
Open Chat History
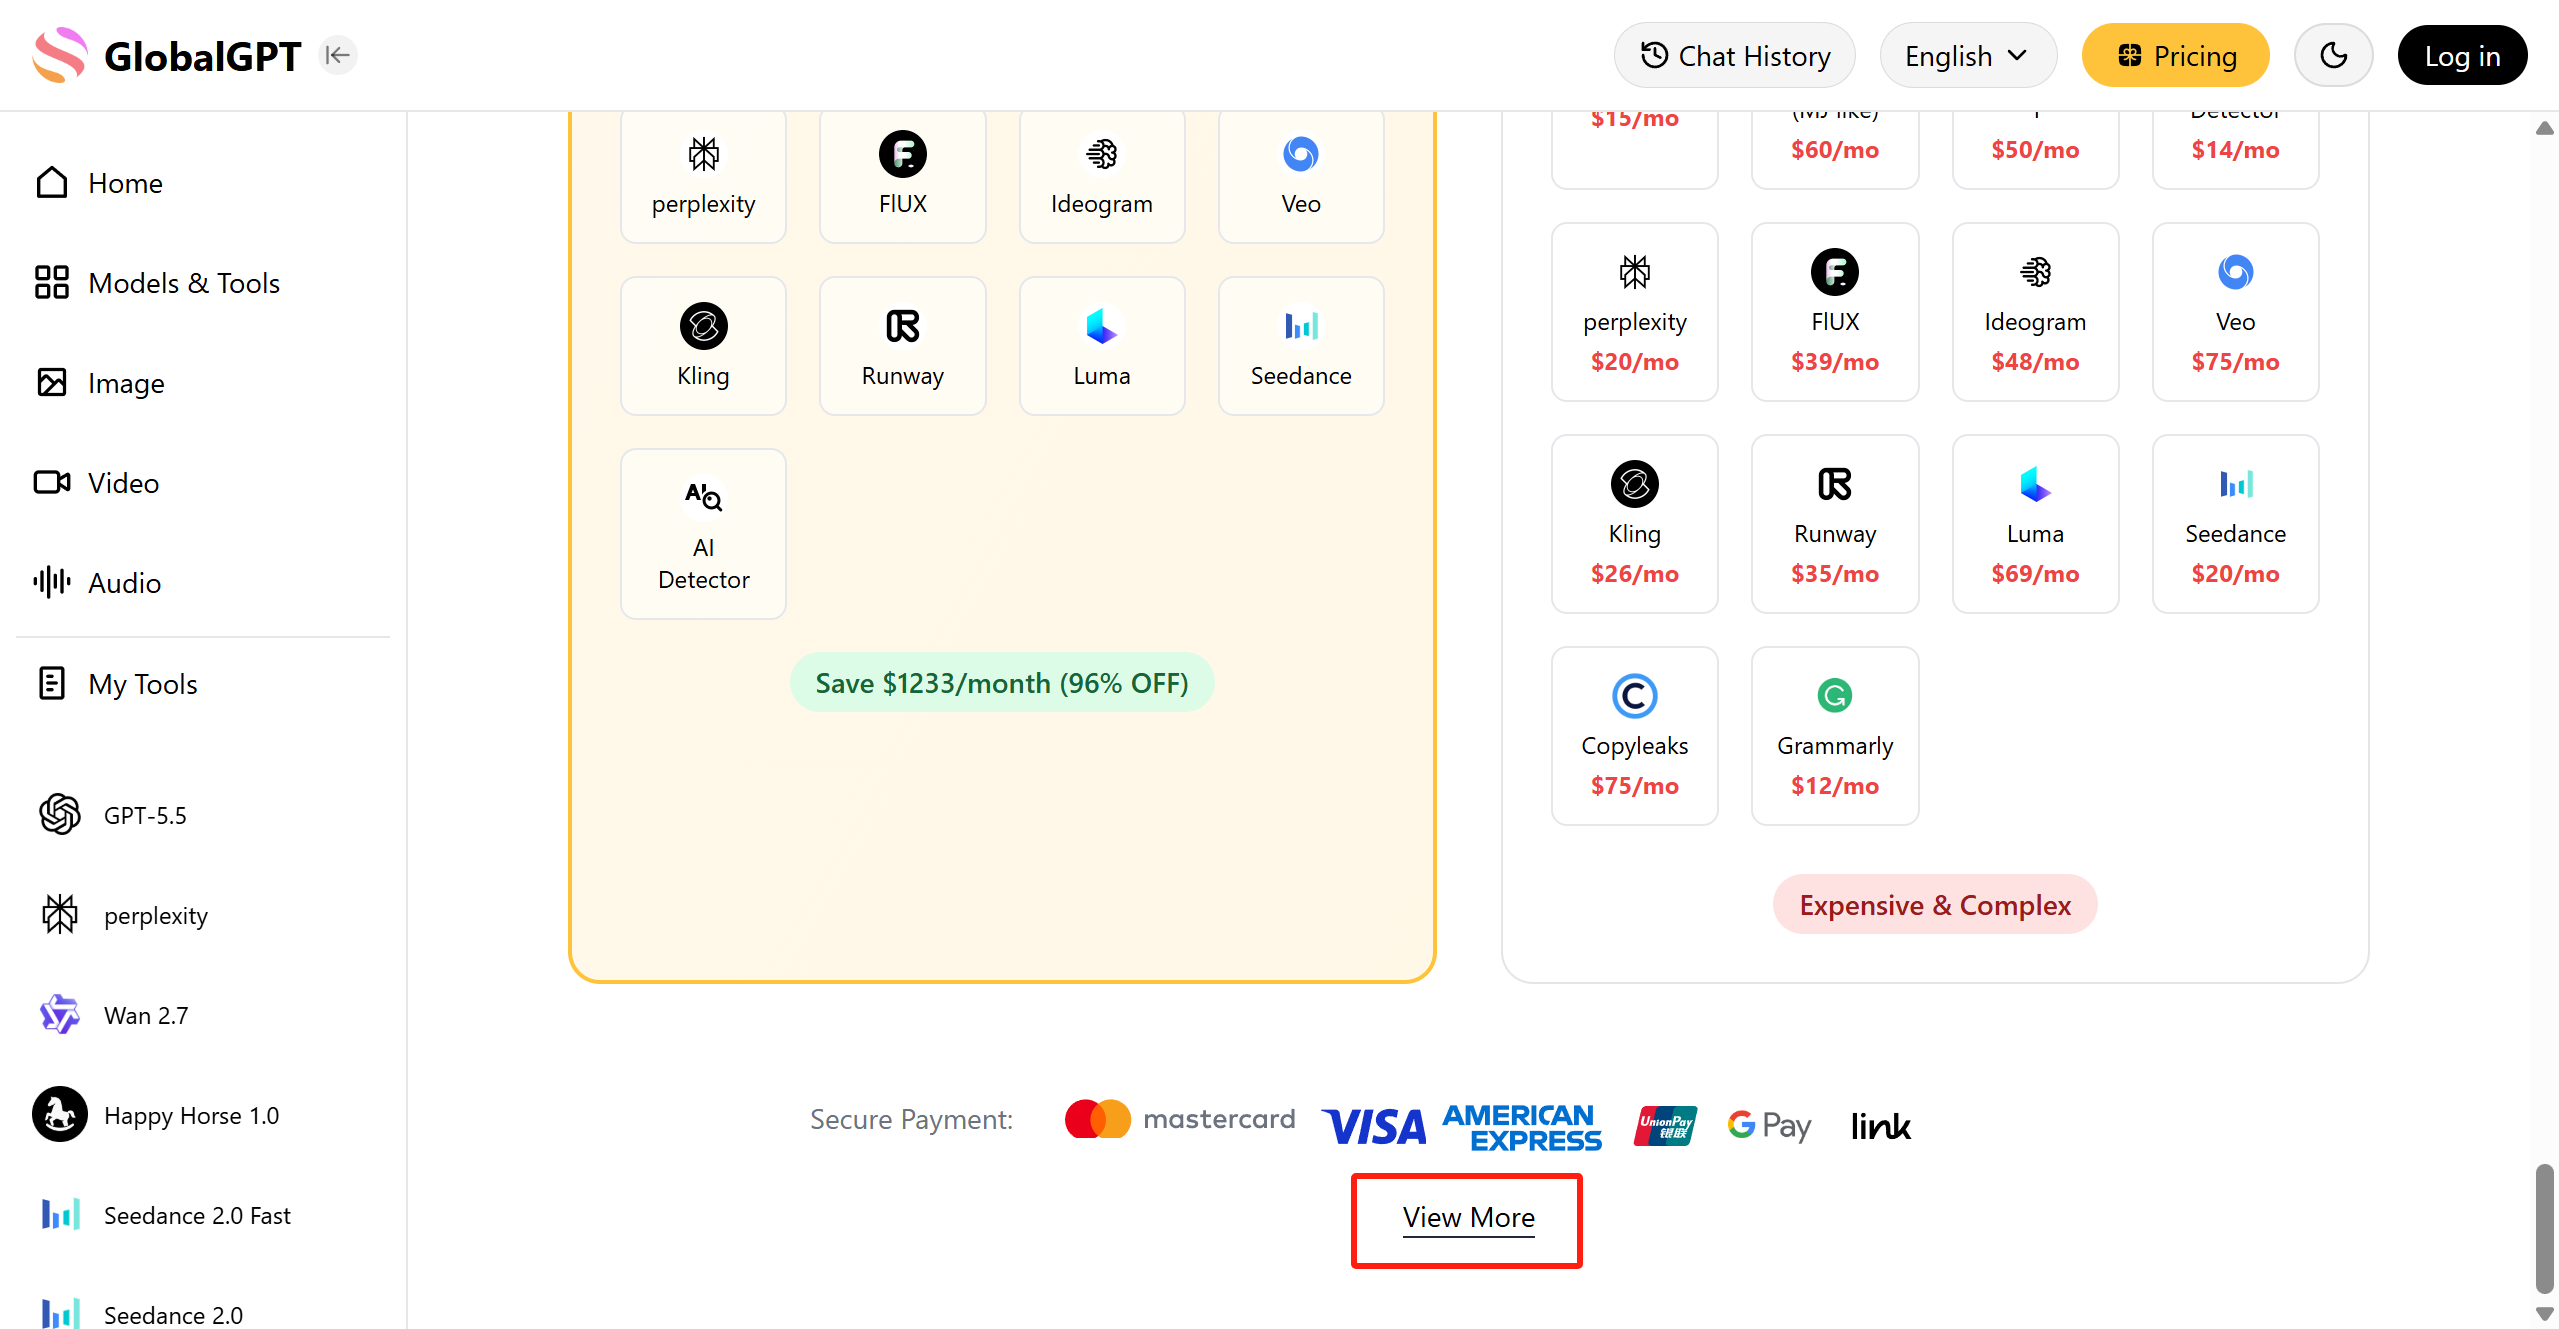coord(1734,55)
